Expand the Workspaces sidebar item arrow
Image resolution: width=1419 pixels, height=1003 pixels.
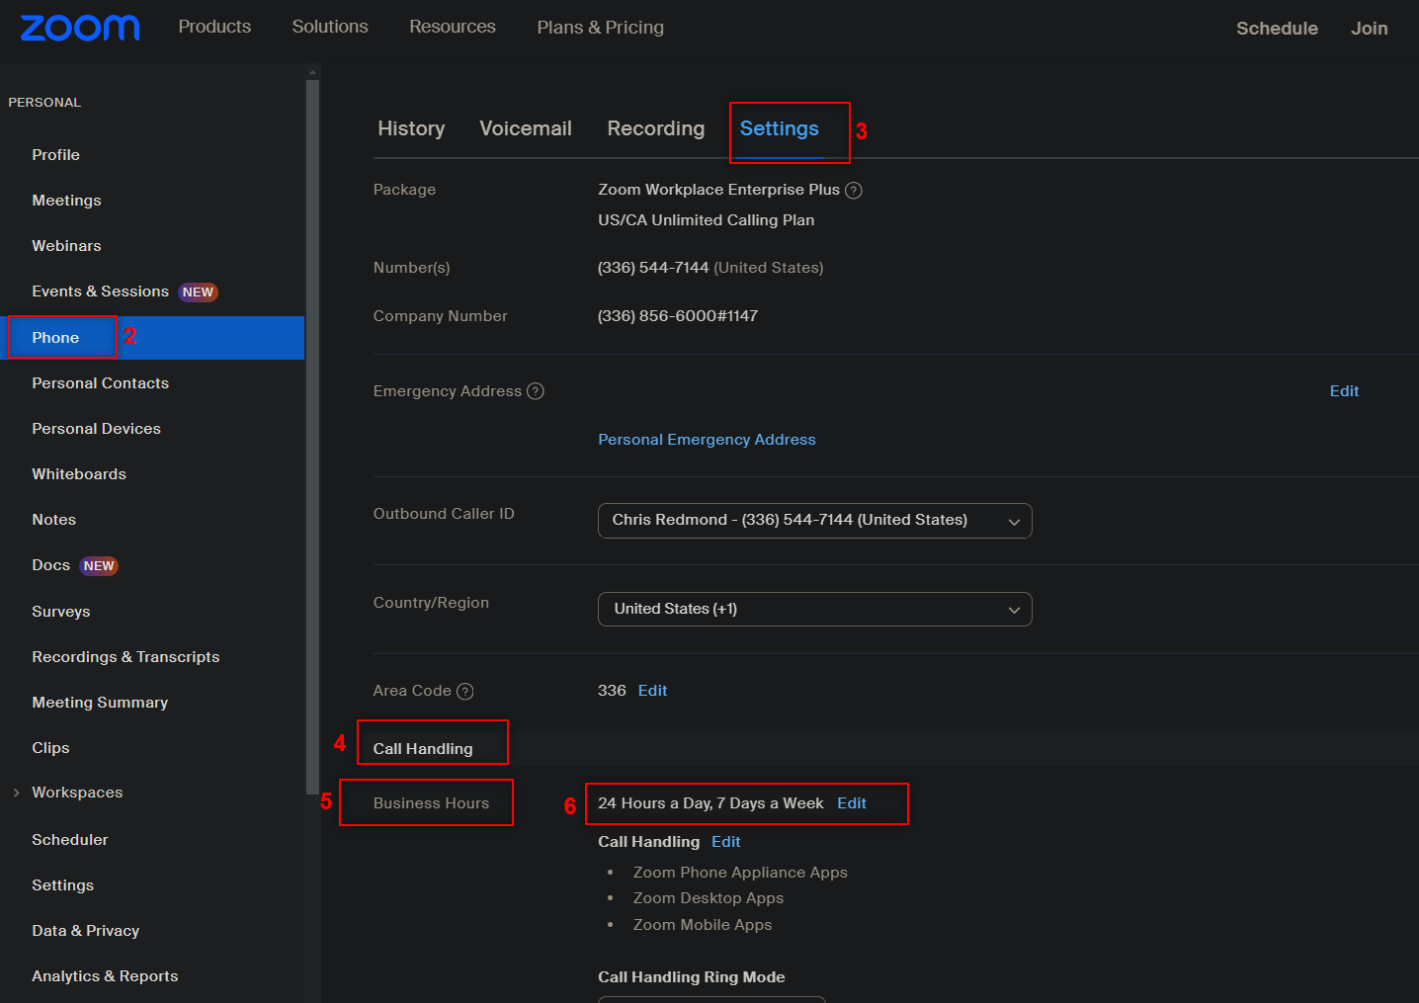[x=16, y=793]
